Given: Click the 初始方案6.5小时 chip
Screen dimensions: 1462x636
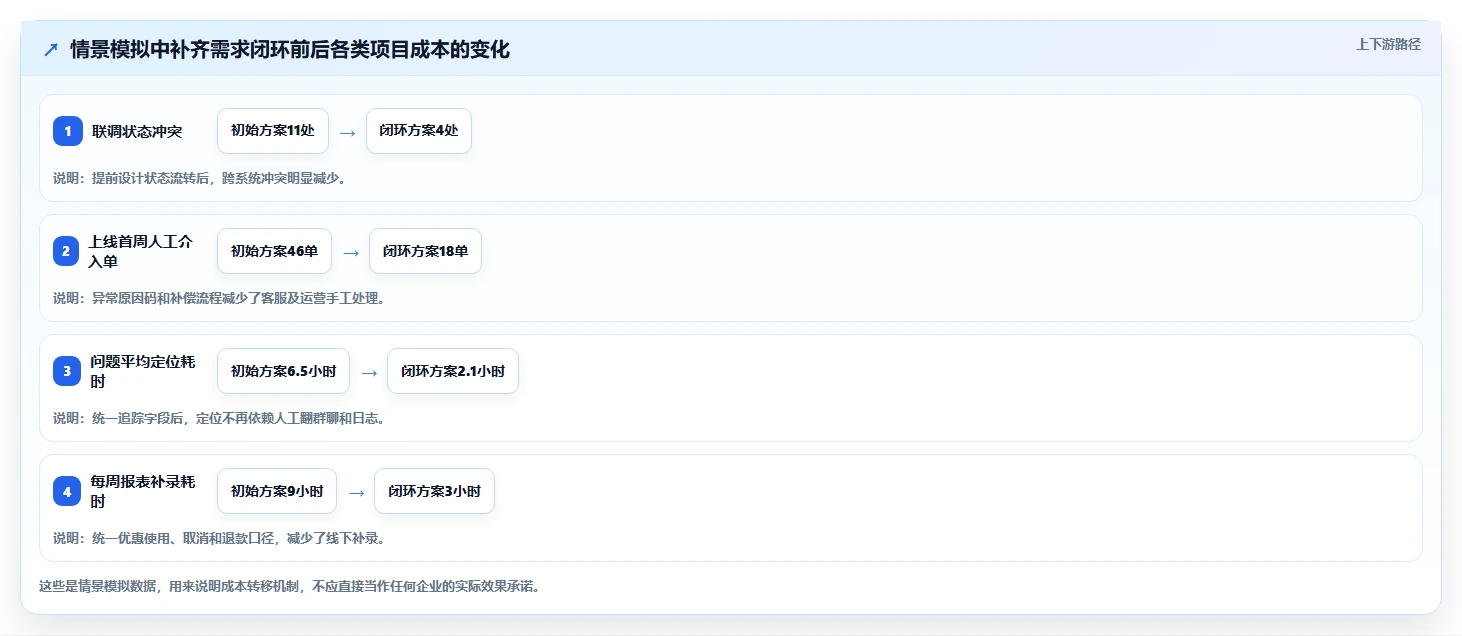Looking at the screenshot, I should point(284,371).
